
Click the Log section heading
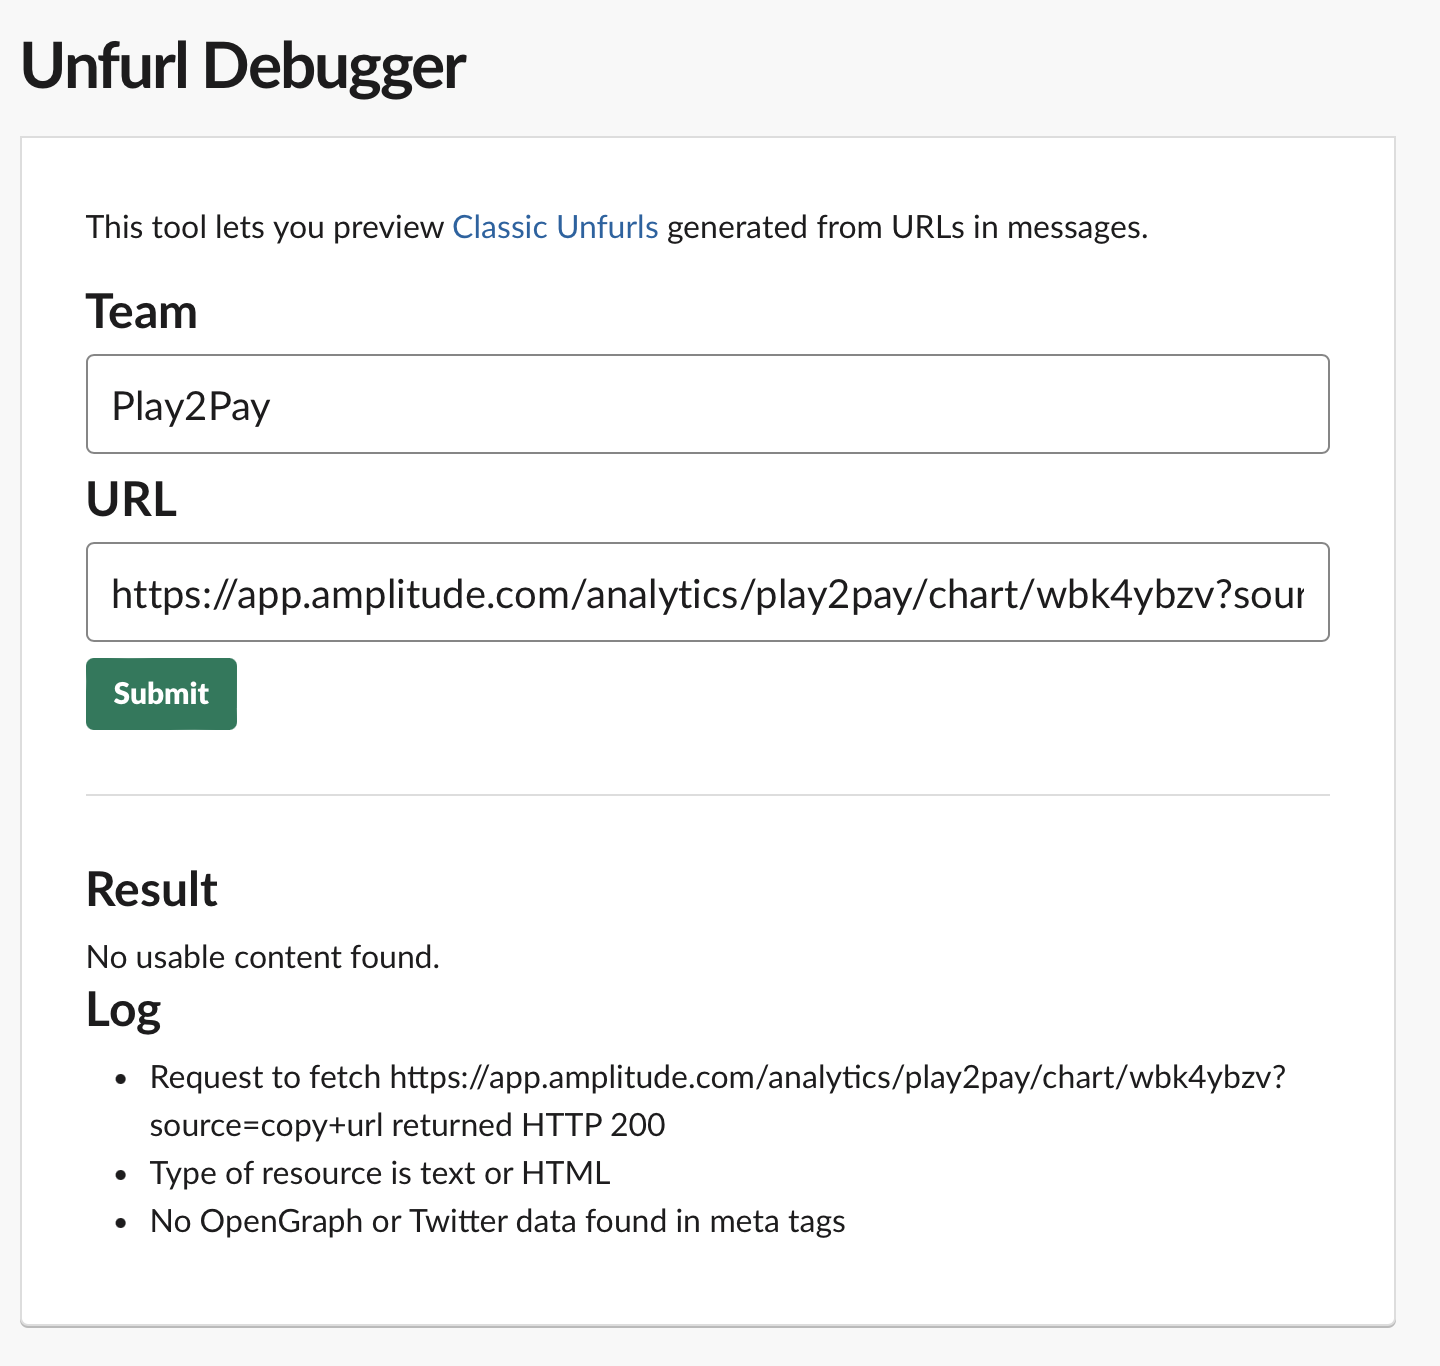124,1009
